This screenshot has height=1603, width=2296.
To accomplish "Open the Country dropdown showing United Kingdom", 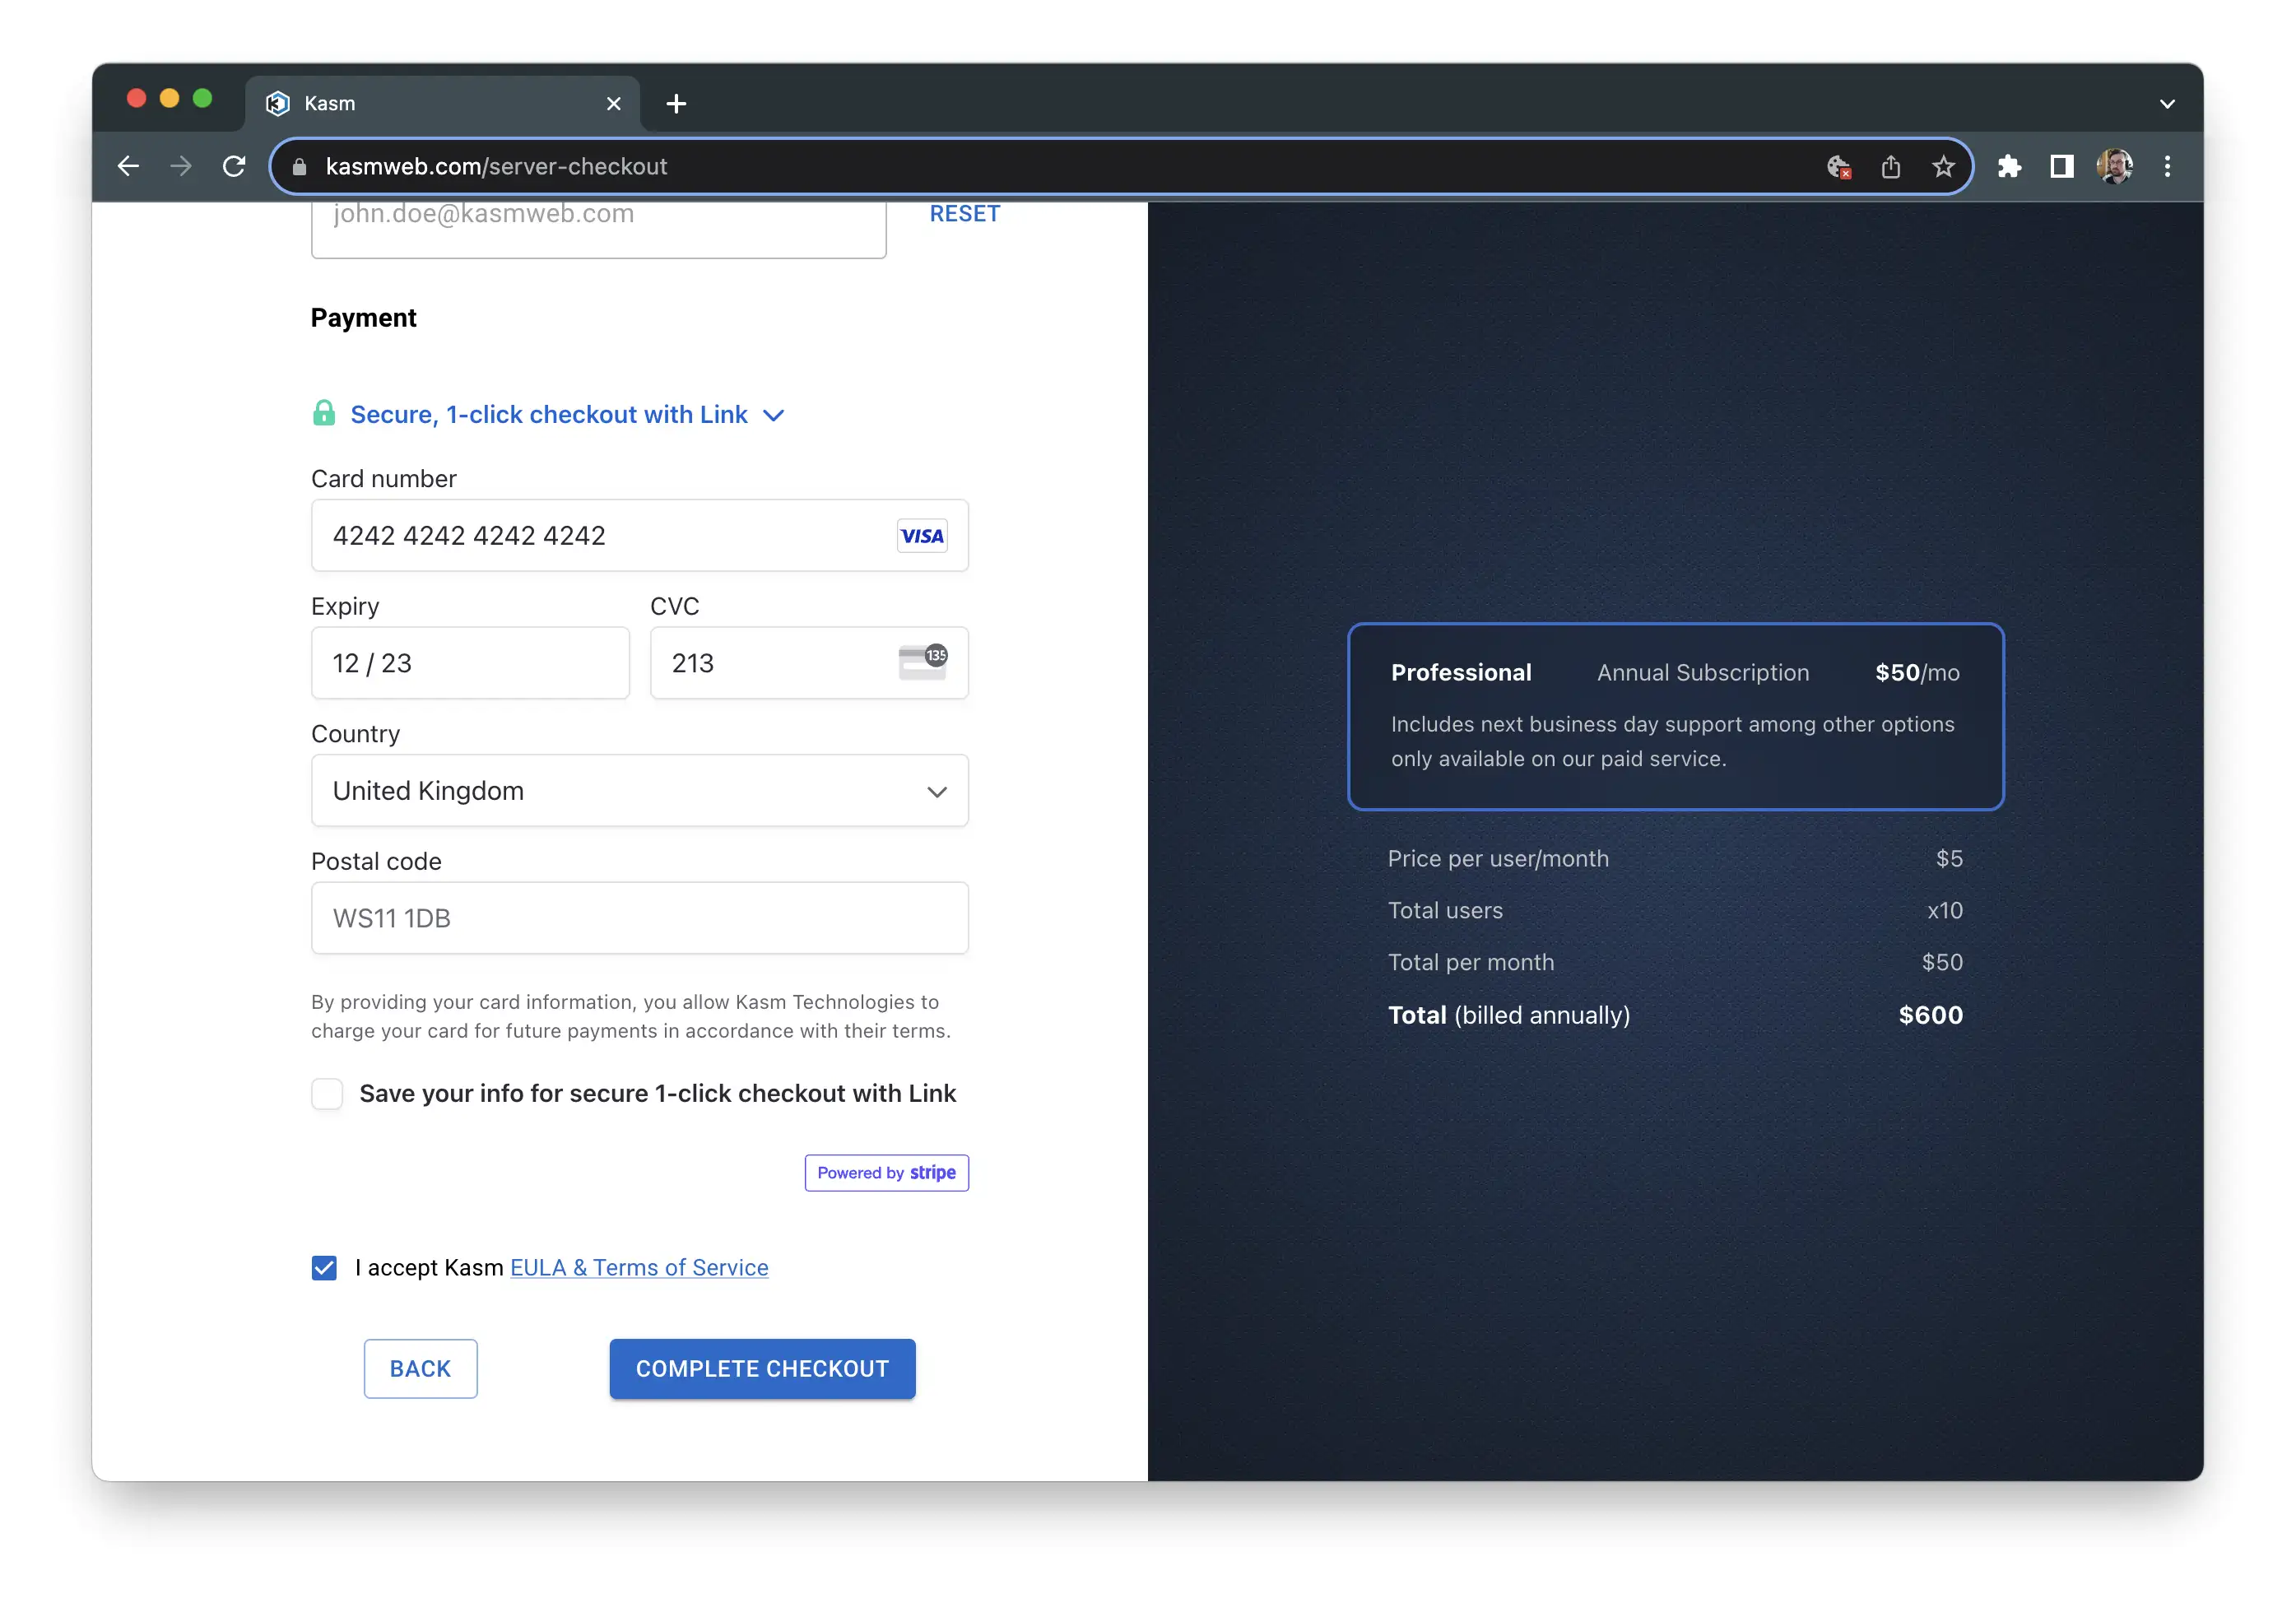I will pyautogui.click(x=639, y=790).
